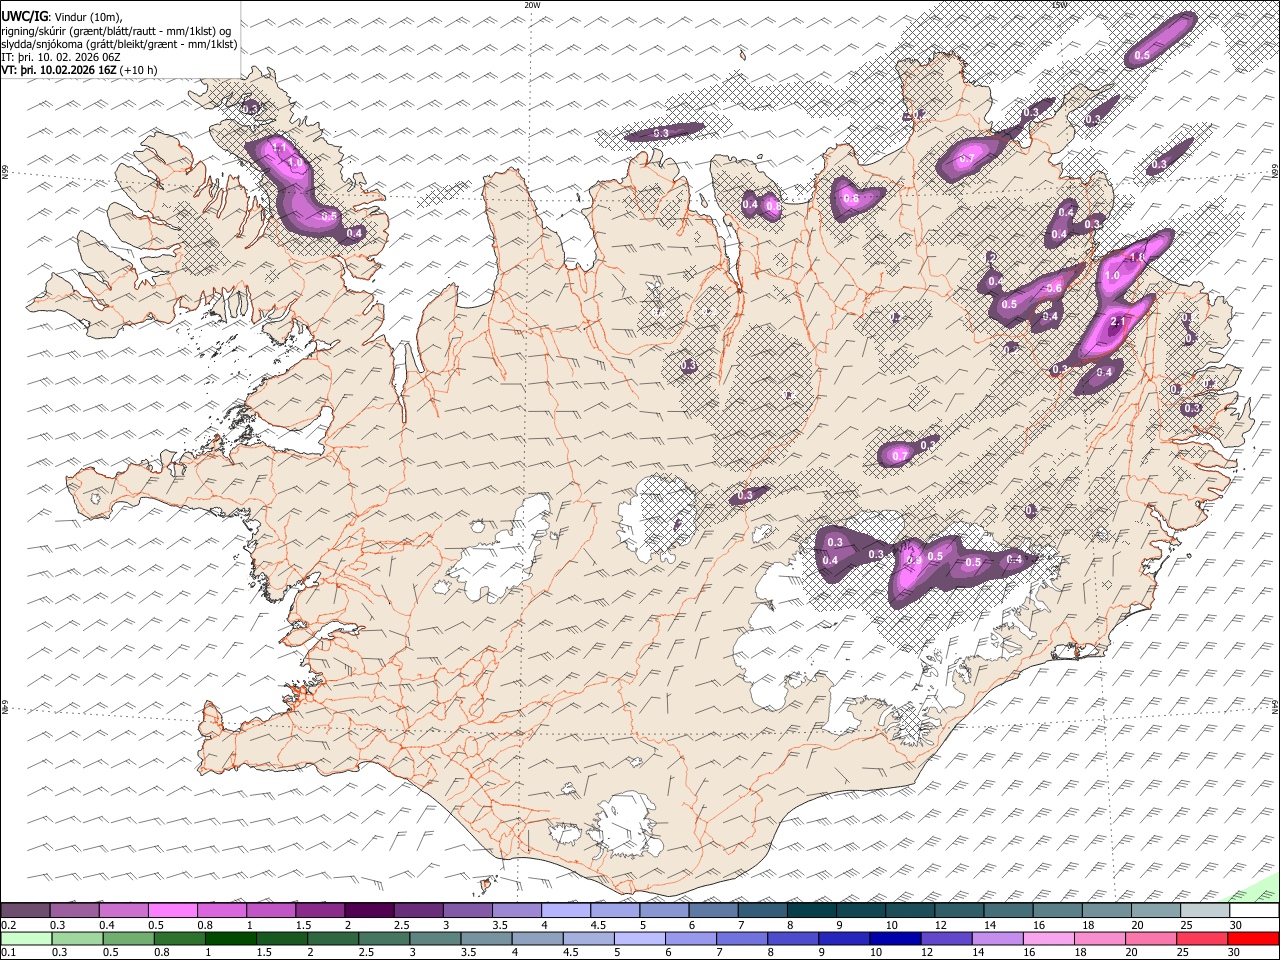This screenshot has height=960, width=1280.
Task: Pick the darkest green swatch starting at 1 in the lower scale
Action: click(x=230, y=938)
